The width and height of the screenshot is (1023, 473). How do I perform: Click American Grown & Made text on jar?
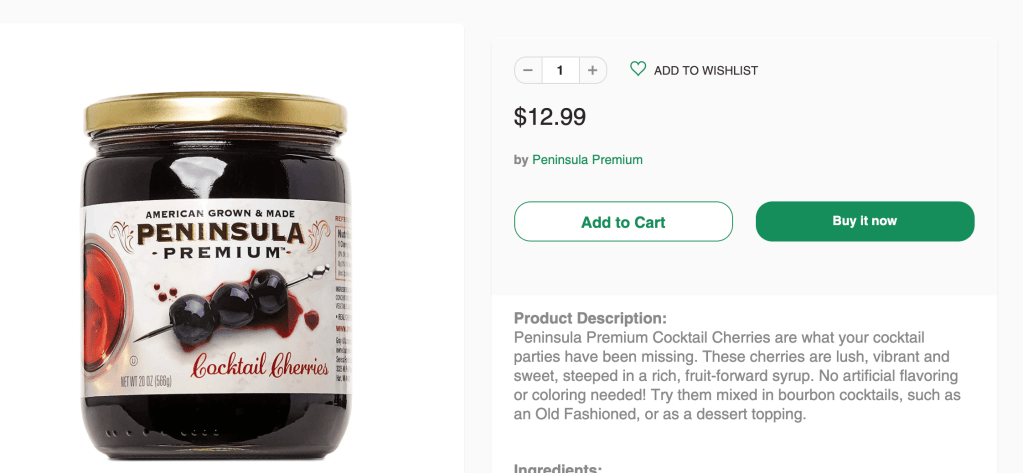[218, 214]
